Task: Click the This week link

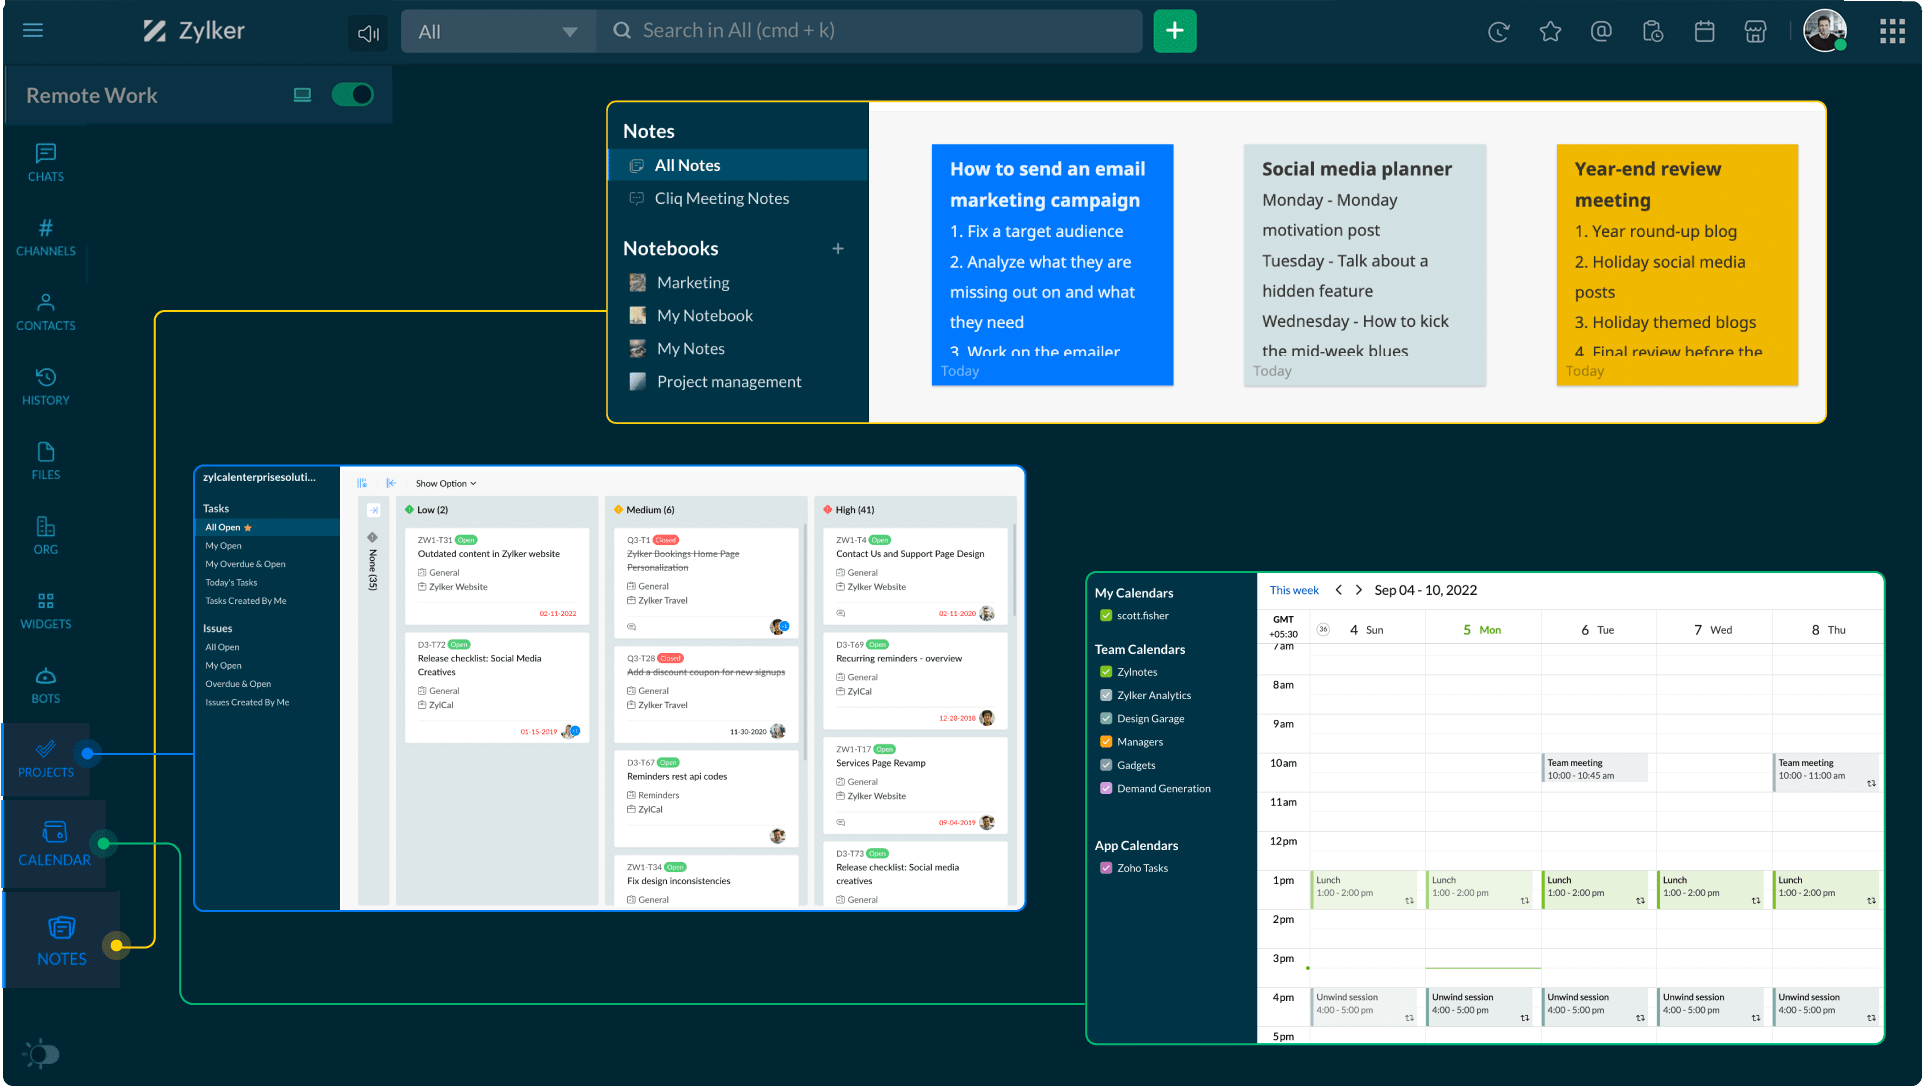Action: [x=1293, y=590]
